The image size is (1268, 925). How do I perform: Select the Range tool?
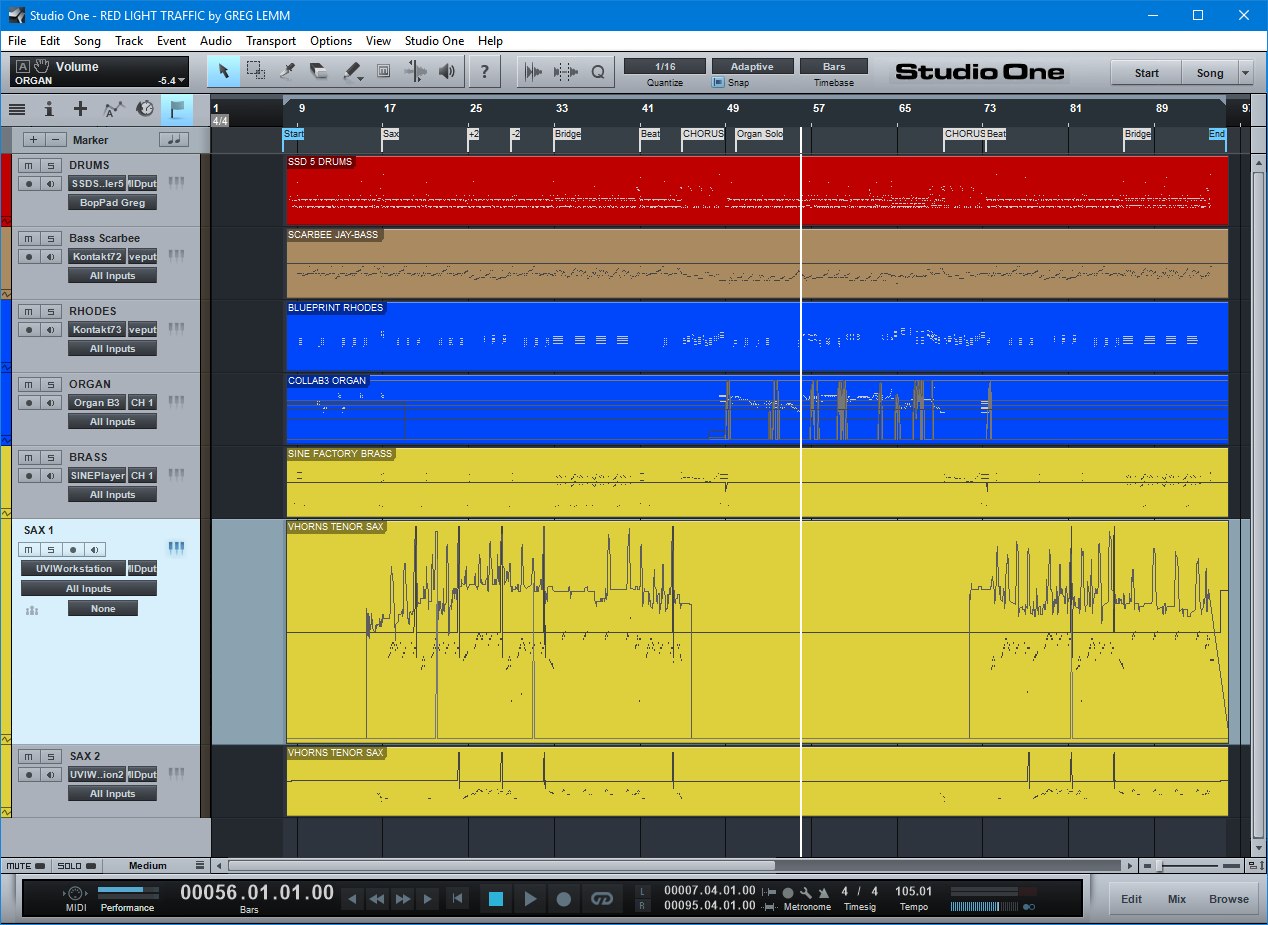pos(256,71)
